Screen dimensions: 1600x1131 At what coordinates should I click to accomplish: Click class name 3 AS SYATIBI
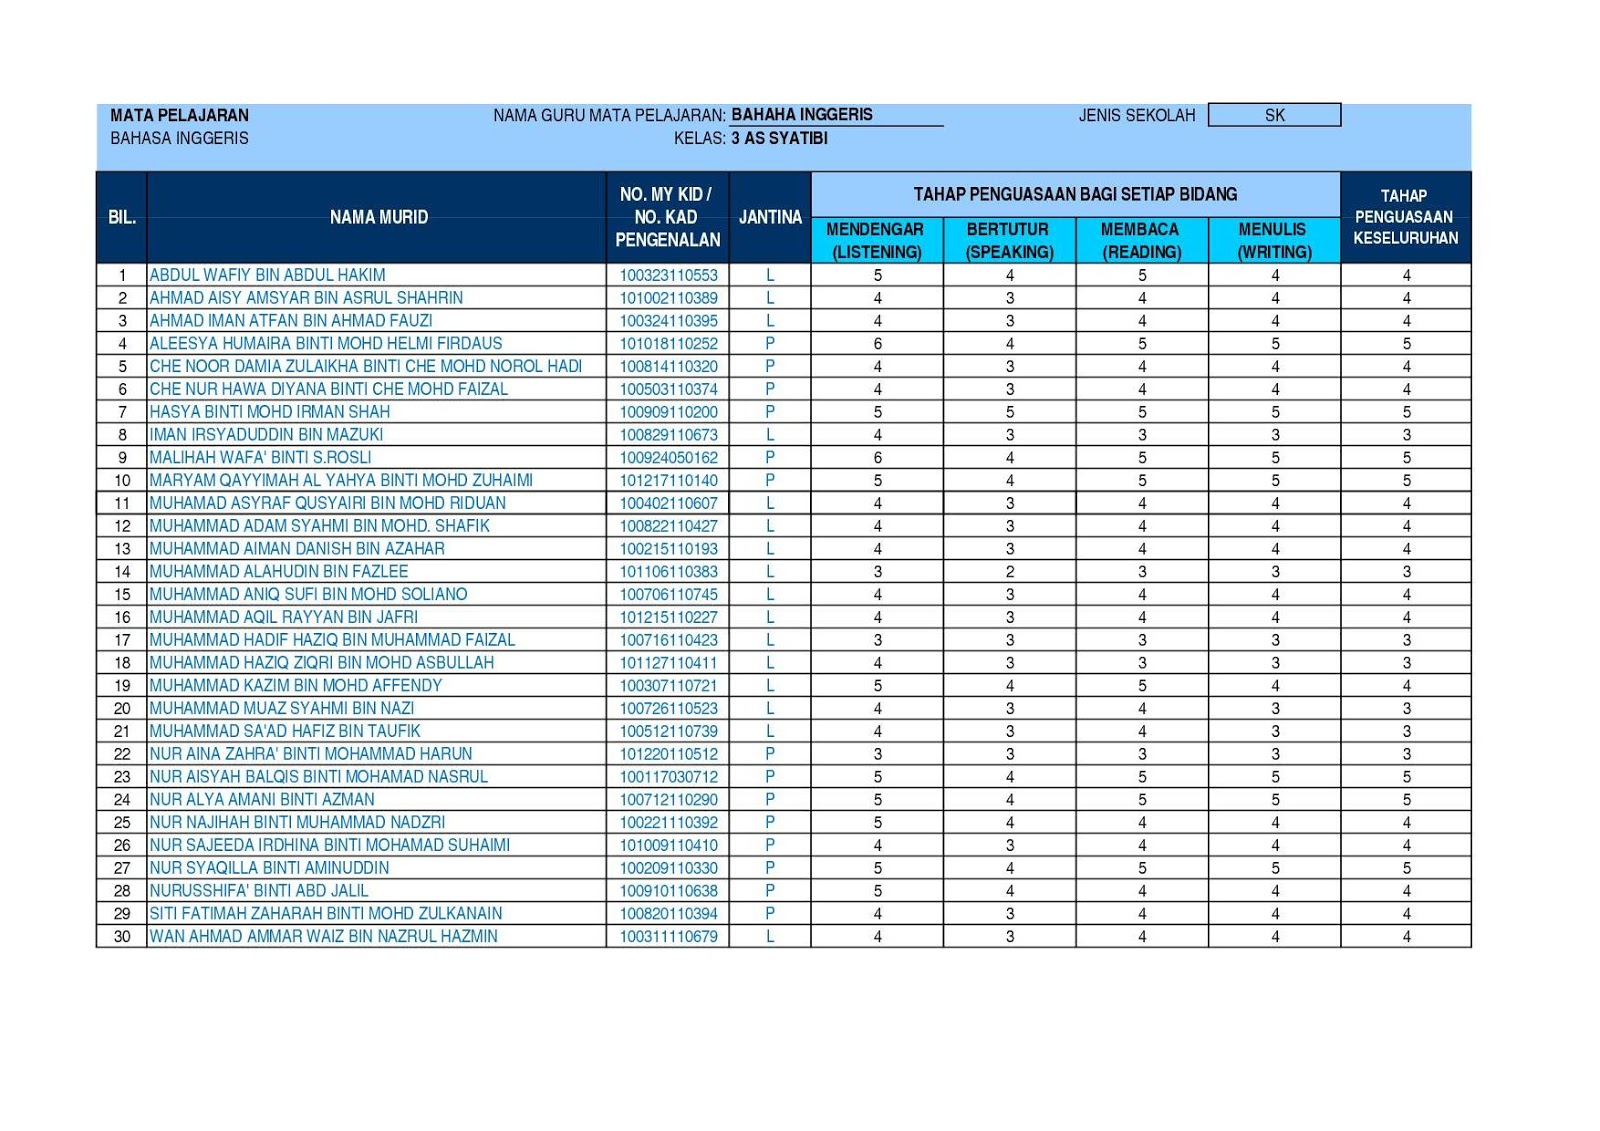[x=779, y=138]
